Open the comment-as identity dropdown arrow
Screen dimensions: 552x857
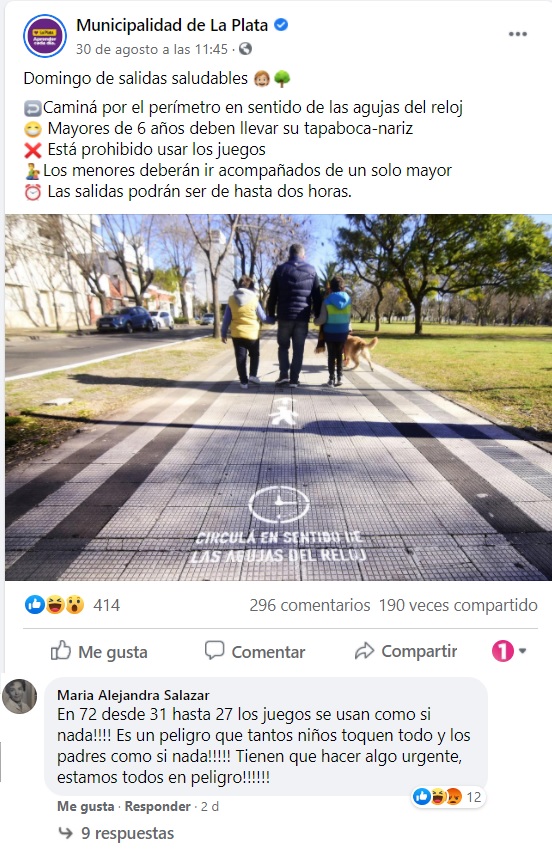pos(522,651)
